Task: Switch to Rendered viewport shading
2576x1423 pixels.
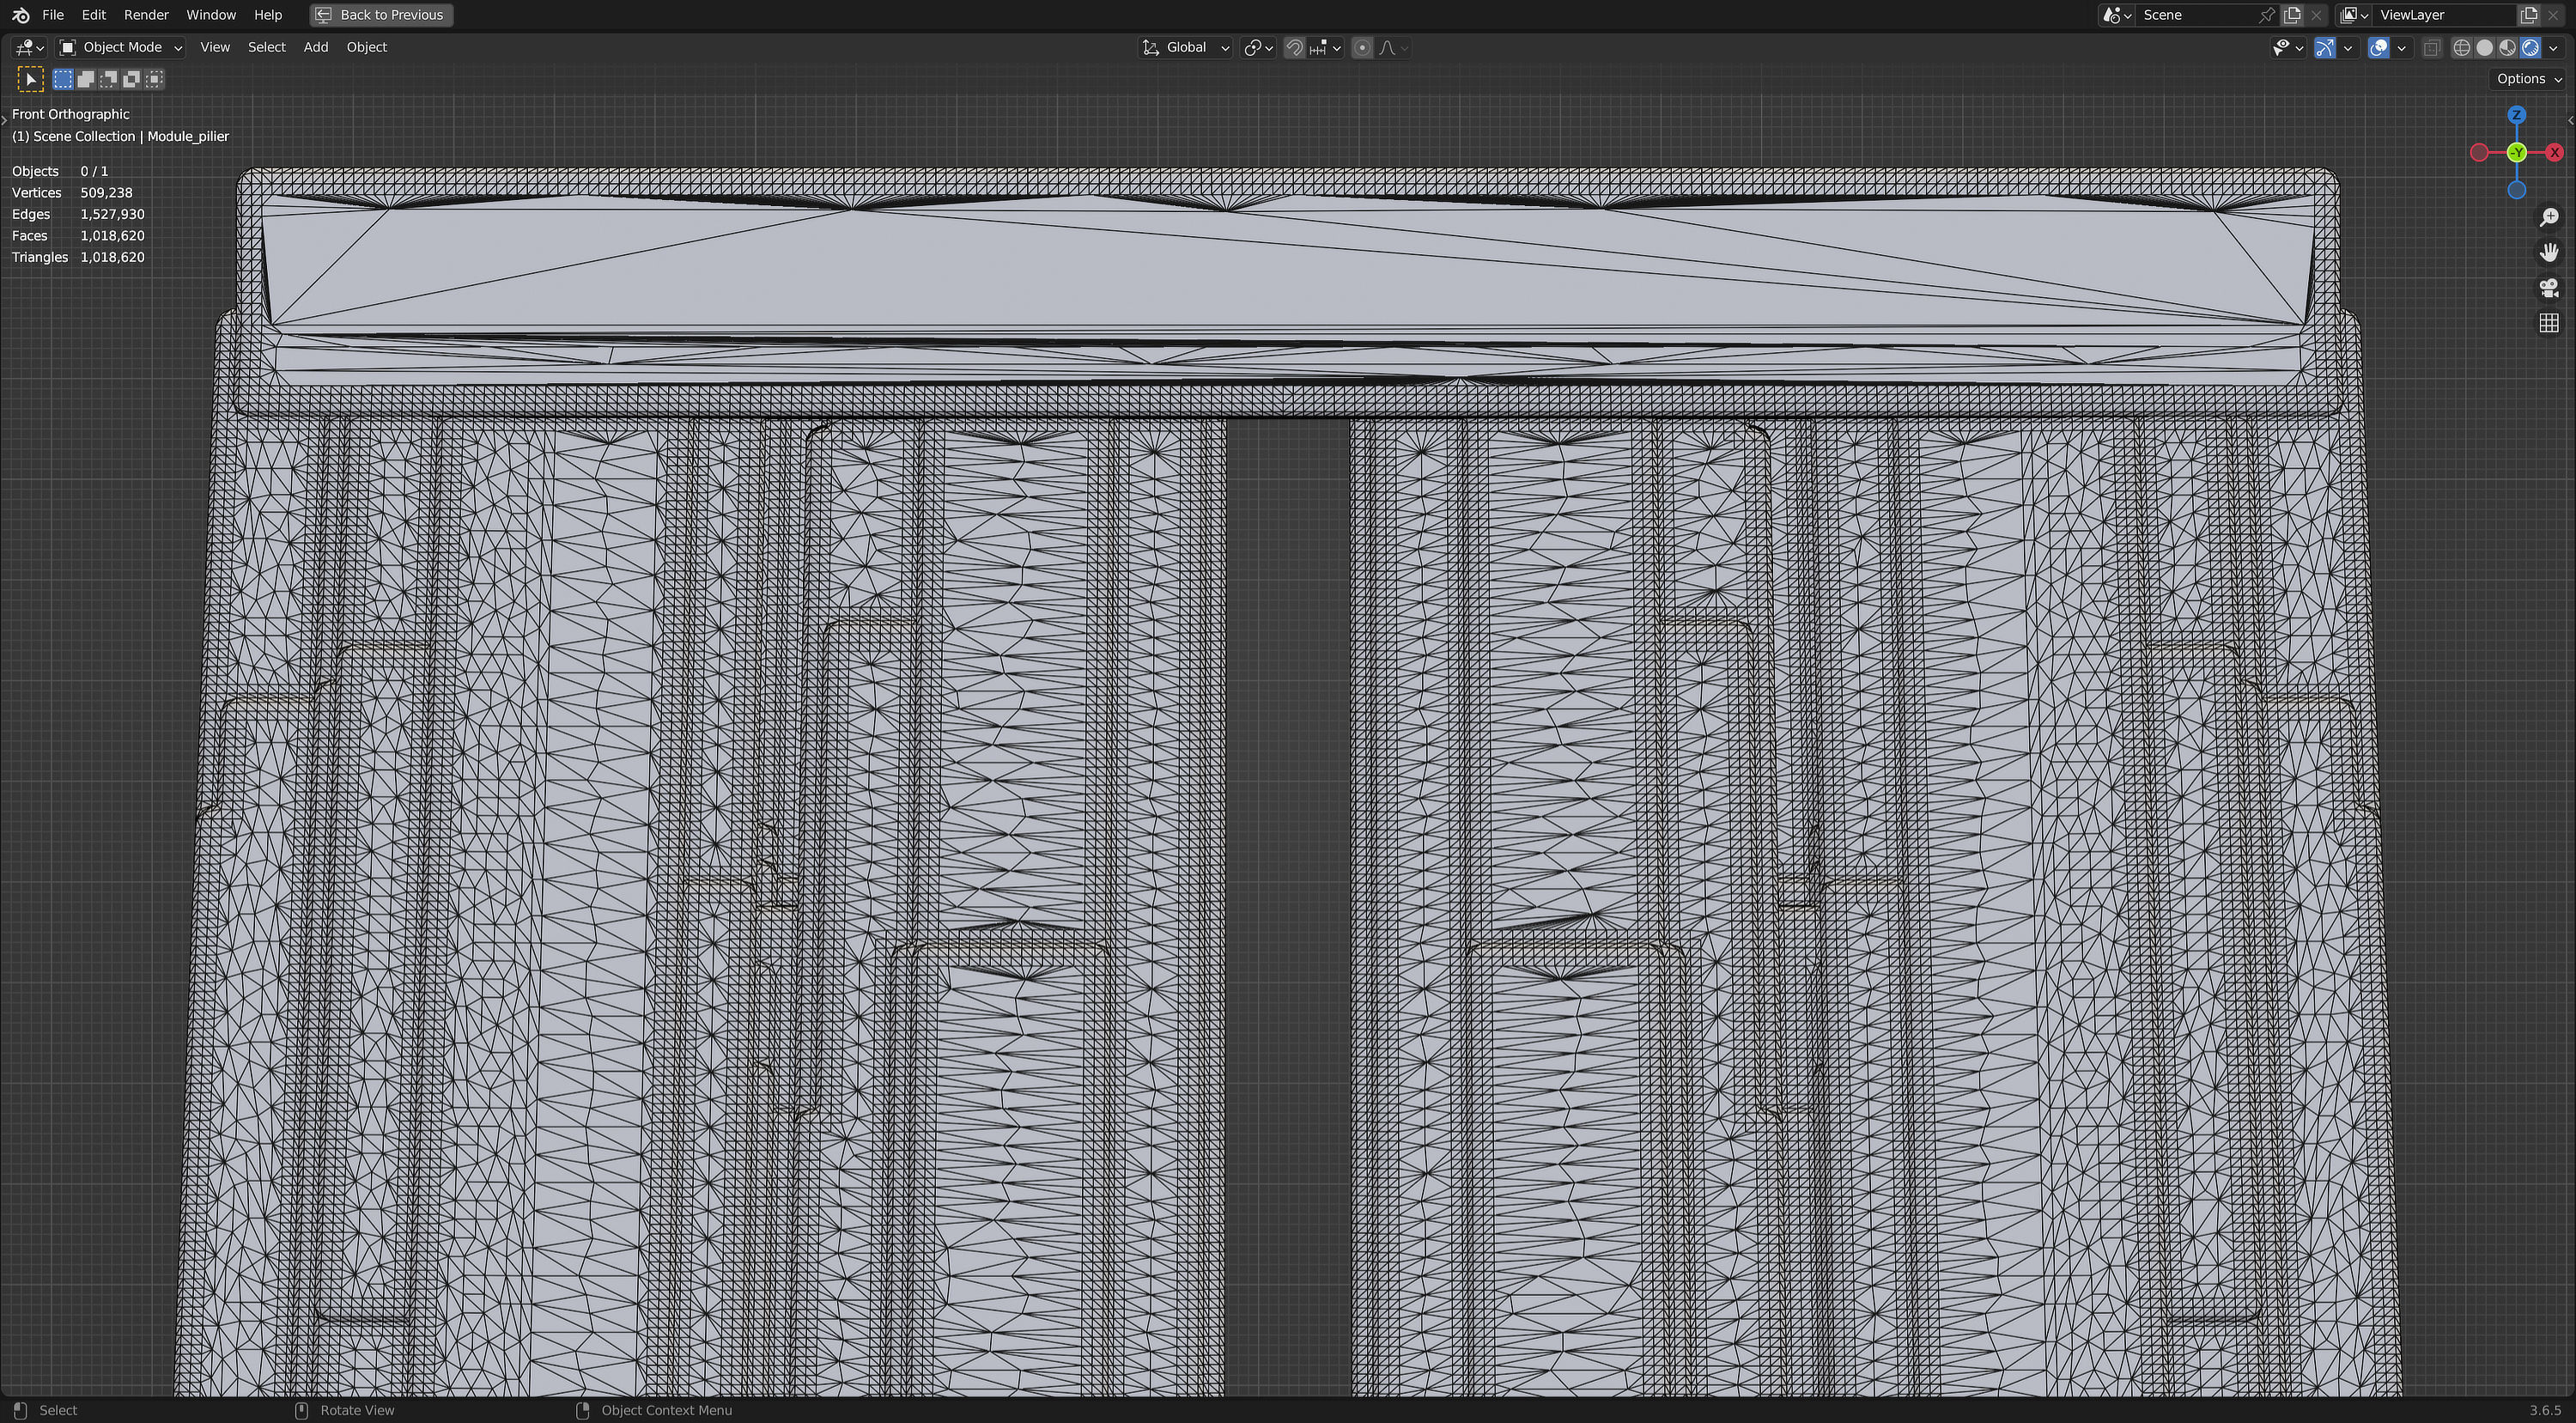Action: pyautogui.click(x=2531, y=47)
